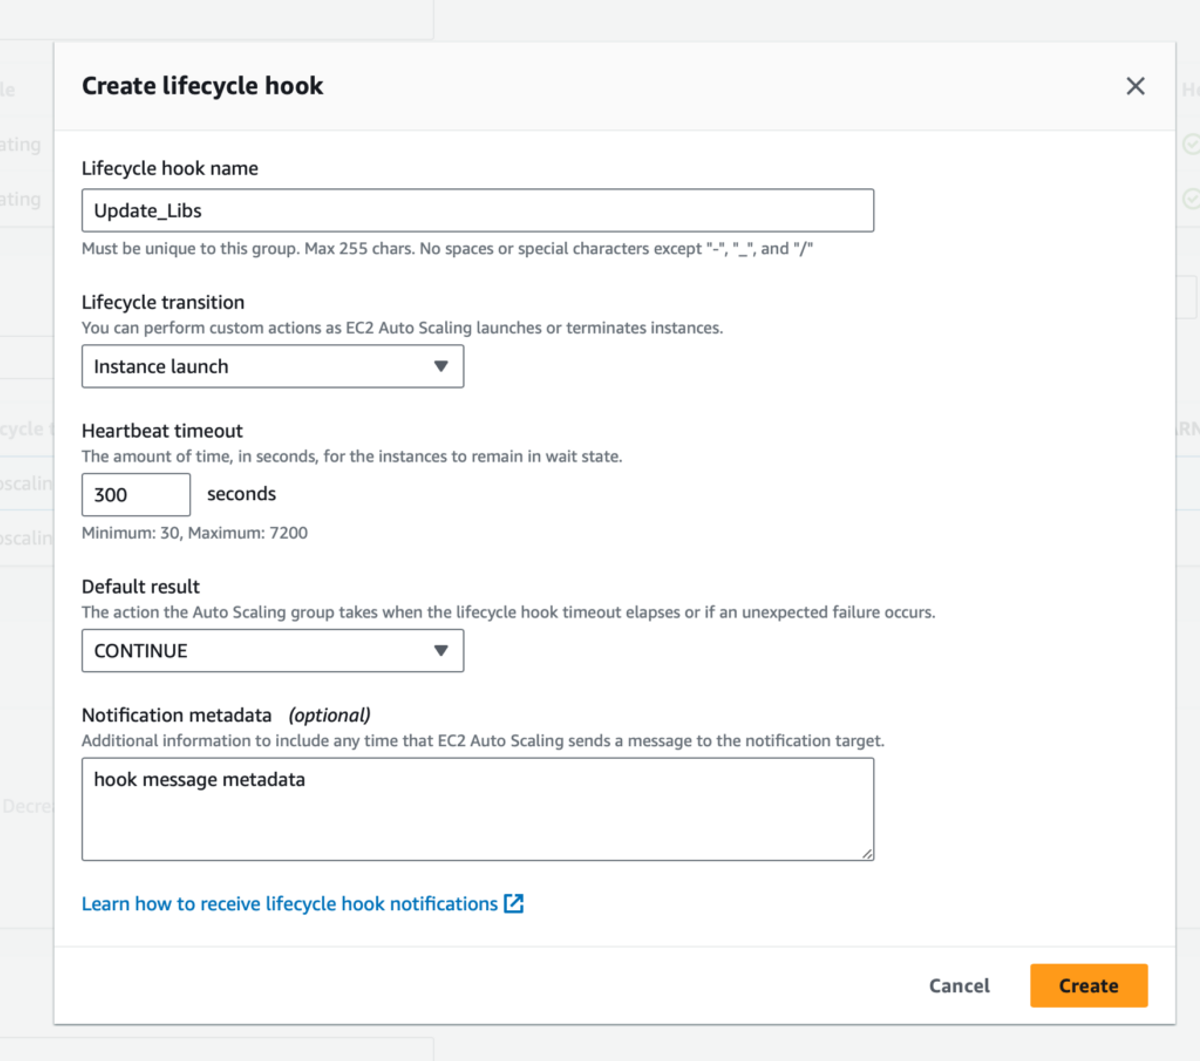Open the Instance launch selection box
Screen dimensions: 1200x1061
click(273, 367)
